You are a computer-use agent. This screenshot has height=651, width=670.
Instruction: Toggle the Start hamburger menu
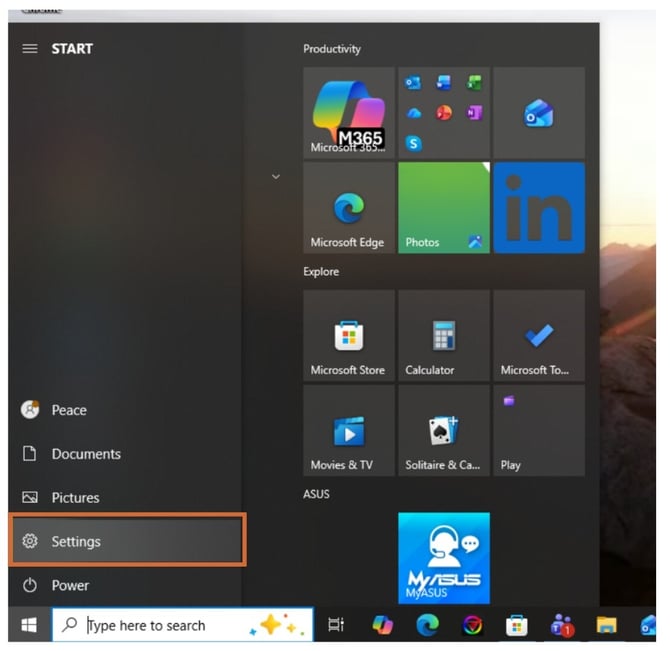click(x=30, y=49)
